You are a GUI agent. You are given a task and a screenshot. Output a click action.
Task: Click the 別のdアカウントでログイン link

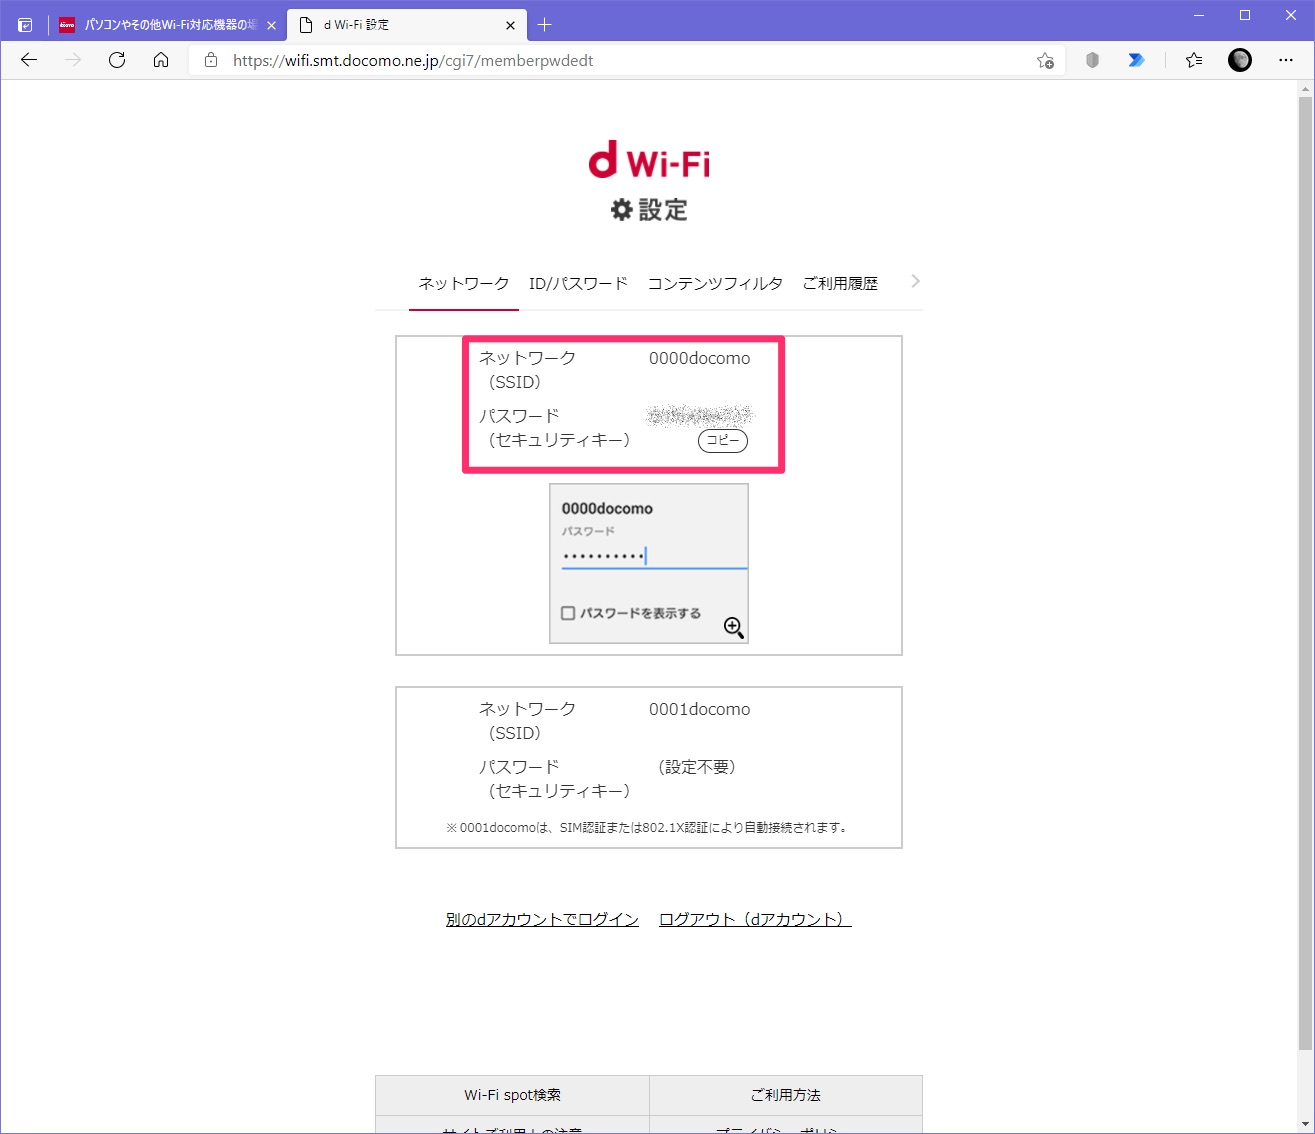[542, 920]
